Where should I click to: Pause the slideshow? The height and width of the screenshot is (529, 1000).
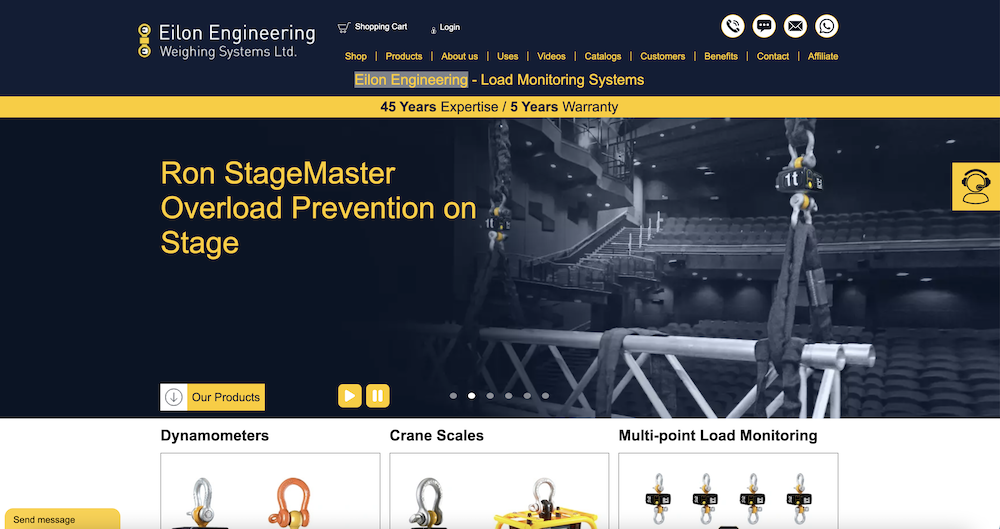pyautogui.click(x=378, y=396)
